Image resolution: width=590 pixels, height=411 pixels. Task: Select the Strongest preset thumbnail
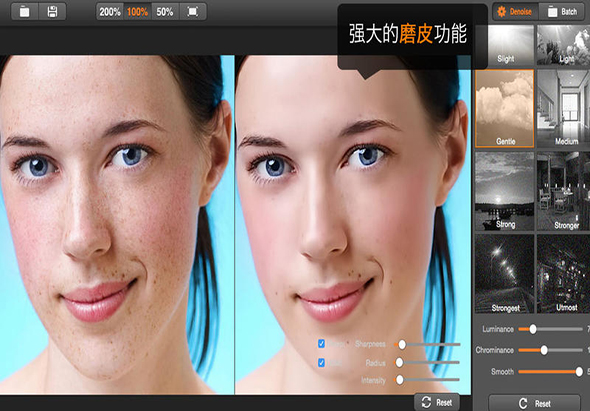[505, 274]
